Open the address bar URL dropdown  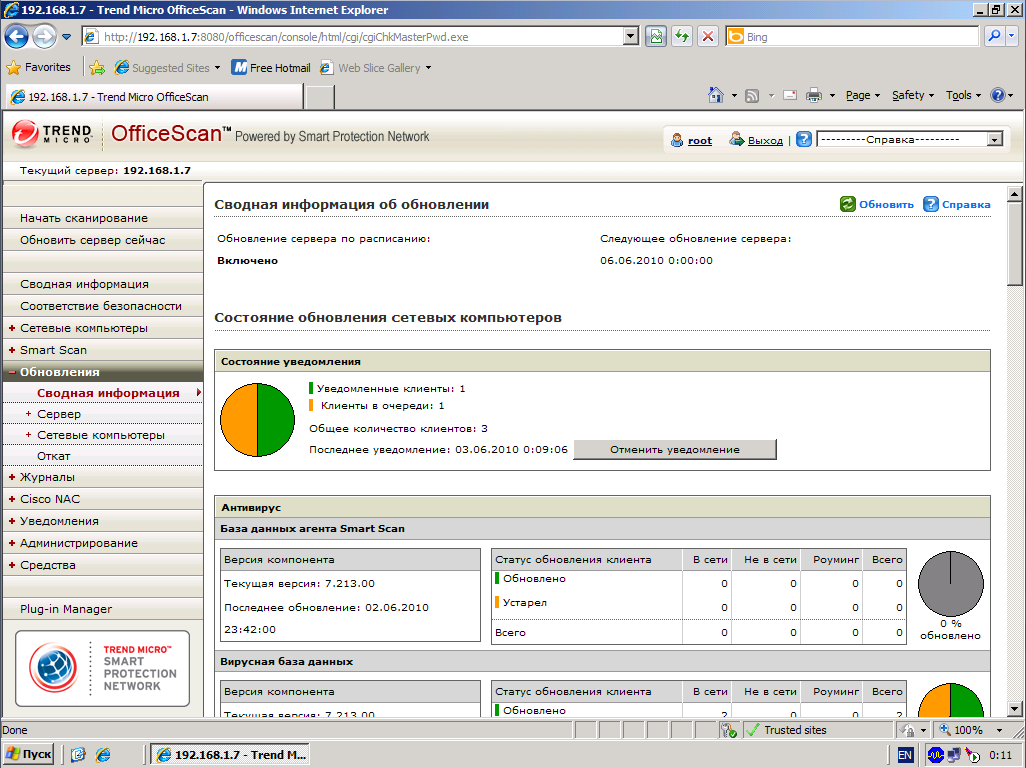[631, 37]
